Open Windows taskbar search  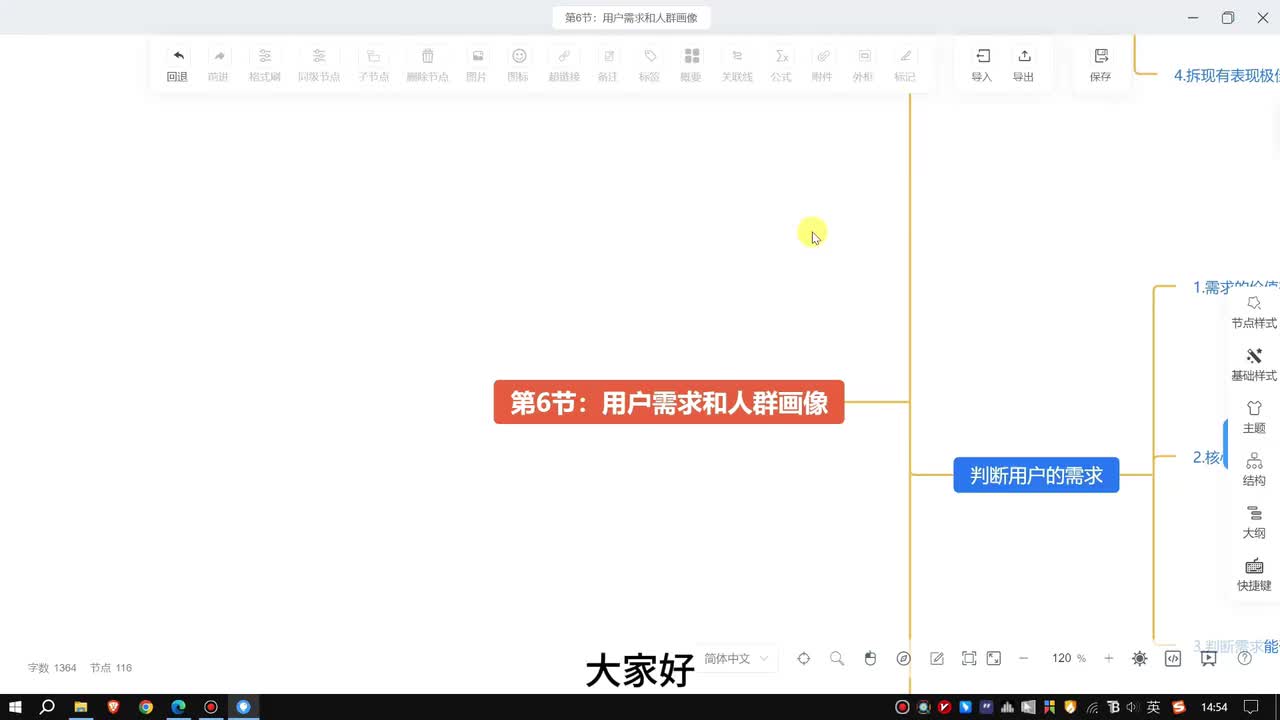(47, 707)
